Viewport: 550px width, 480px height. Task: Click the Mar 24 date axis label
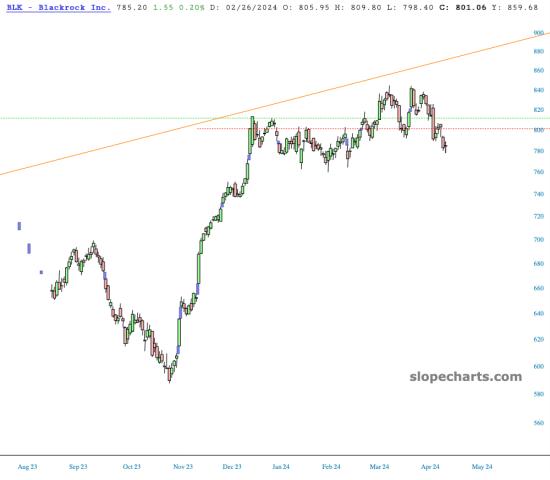[x=379, y=467]
